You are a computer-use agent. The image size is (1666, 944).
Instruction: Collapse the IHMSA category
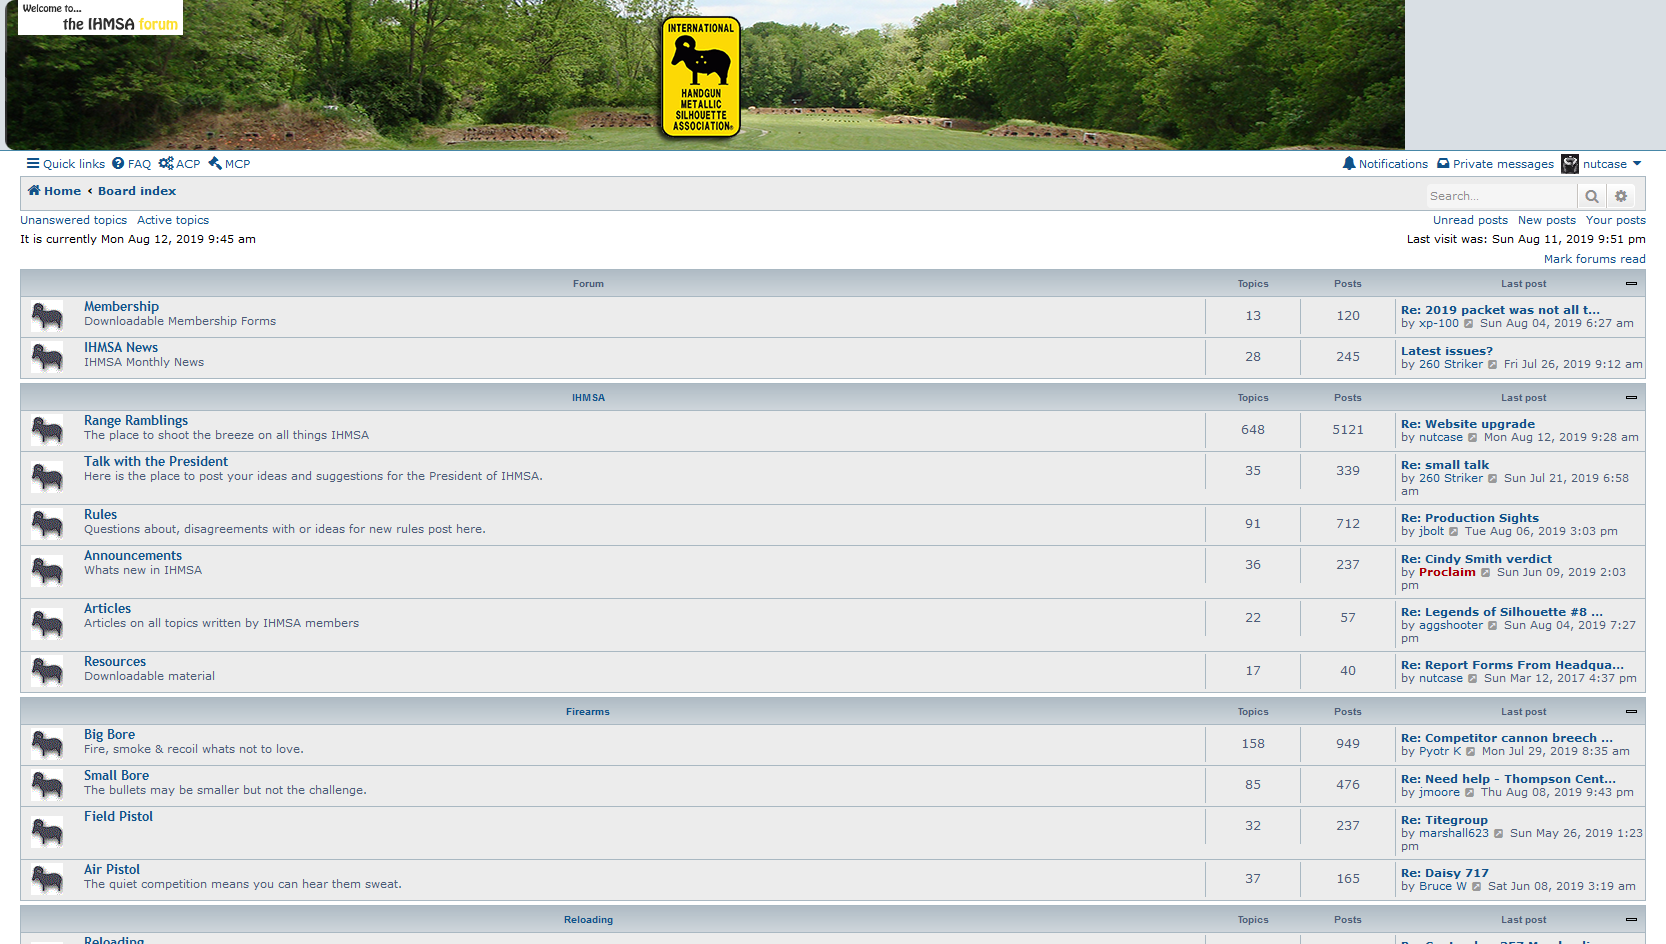1631,398
